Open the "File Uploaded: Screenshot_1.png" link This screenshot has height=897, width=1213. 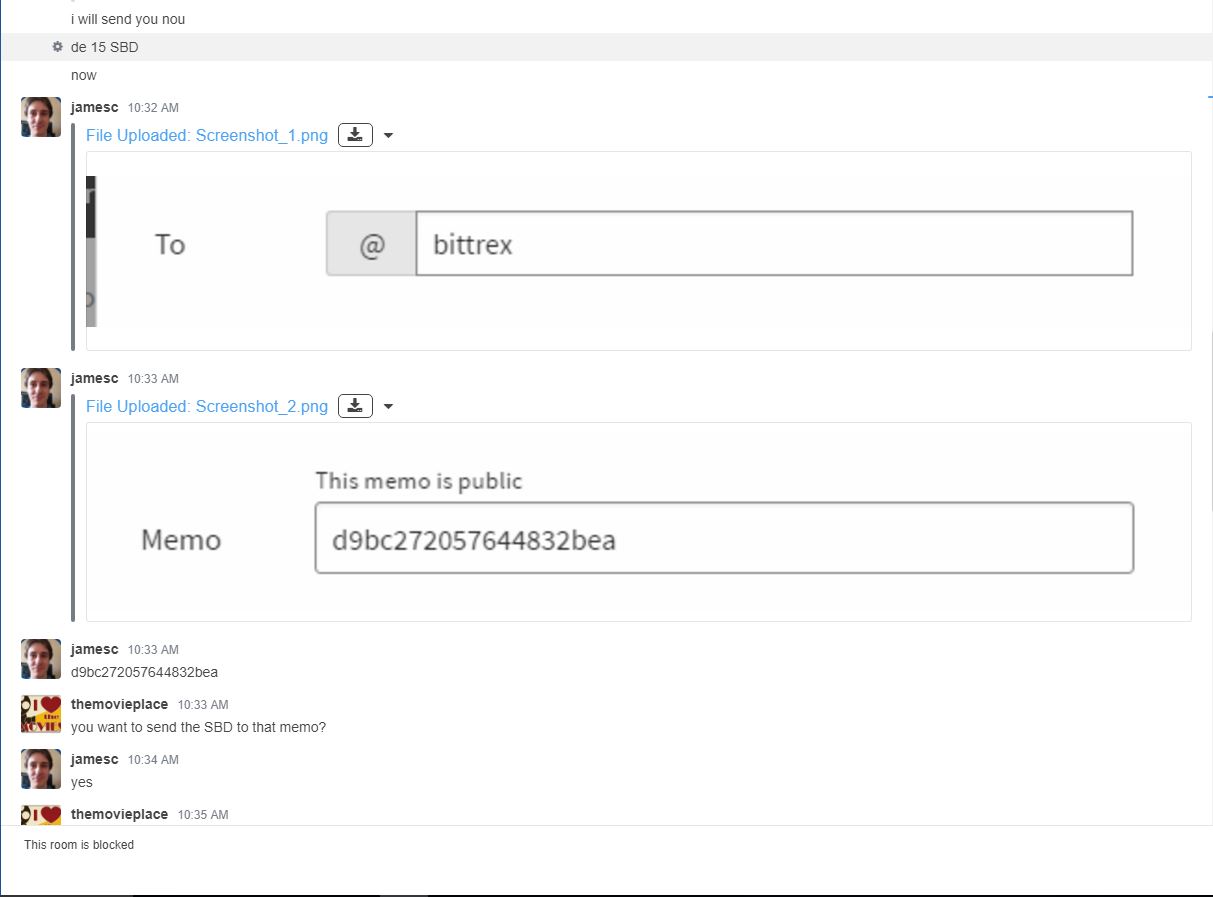207,136
